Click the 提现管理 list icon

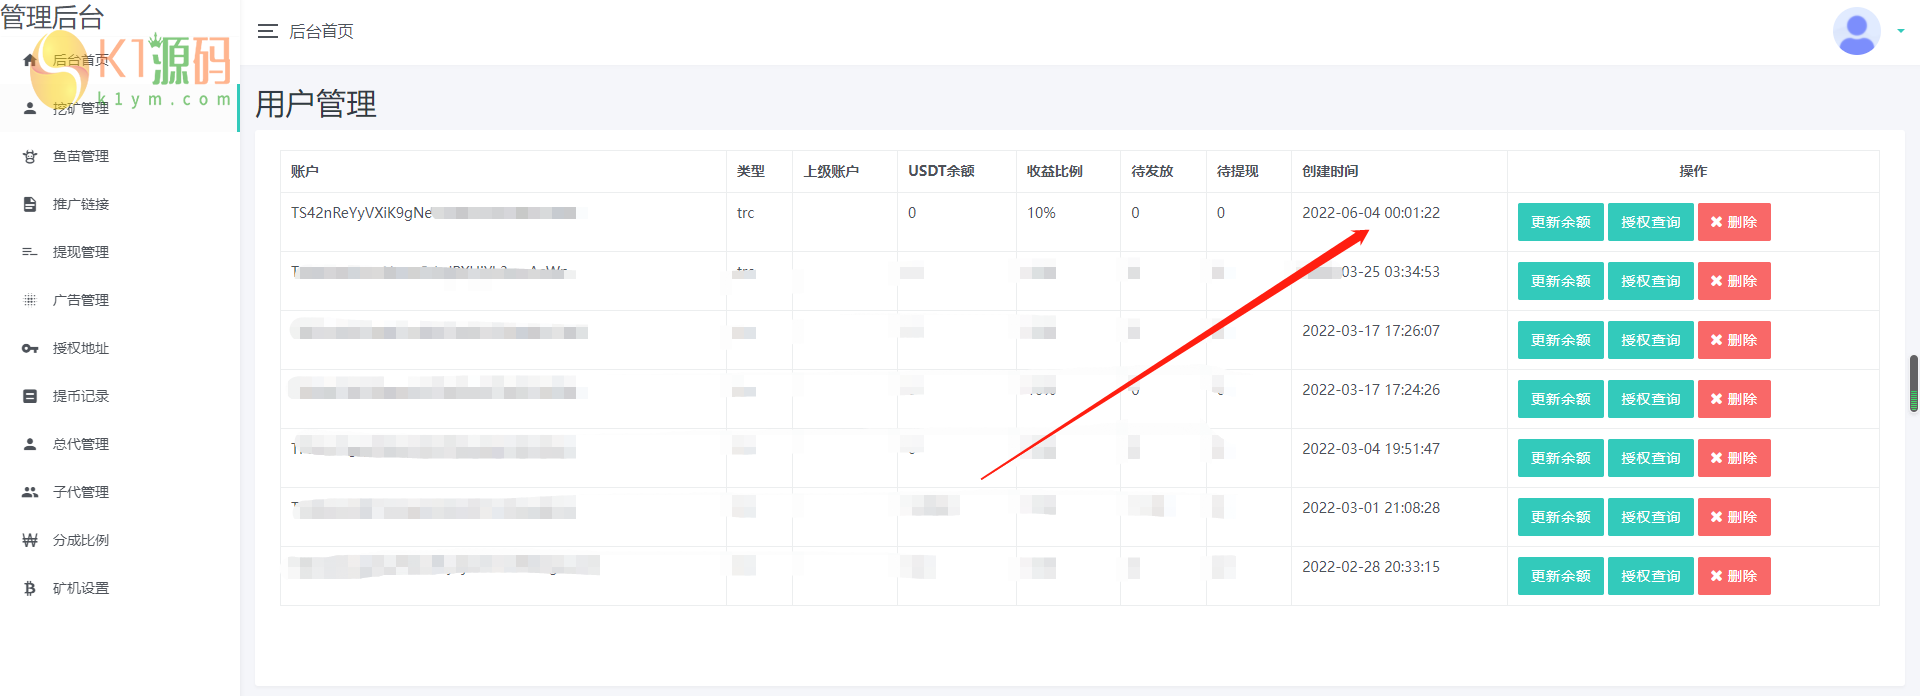[x=30, y=253]
